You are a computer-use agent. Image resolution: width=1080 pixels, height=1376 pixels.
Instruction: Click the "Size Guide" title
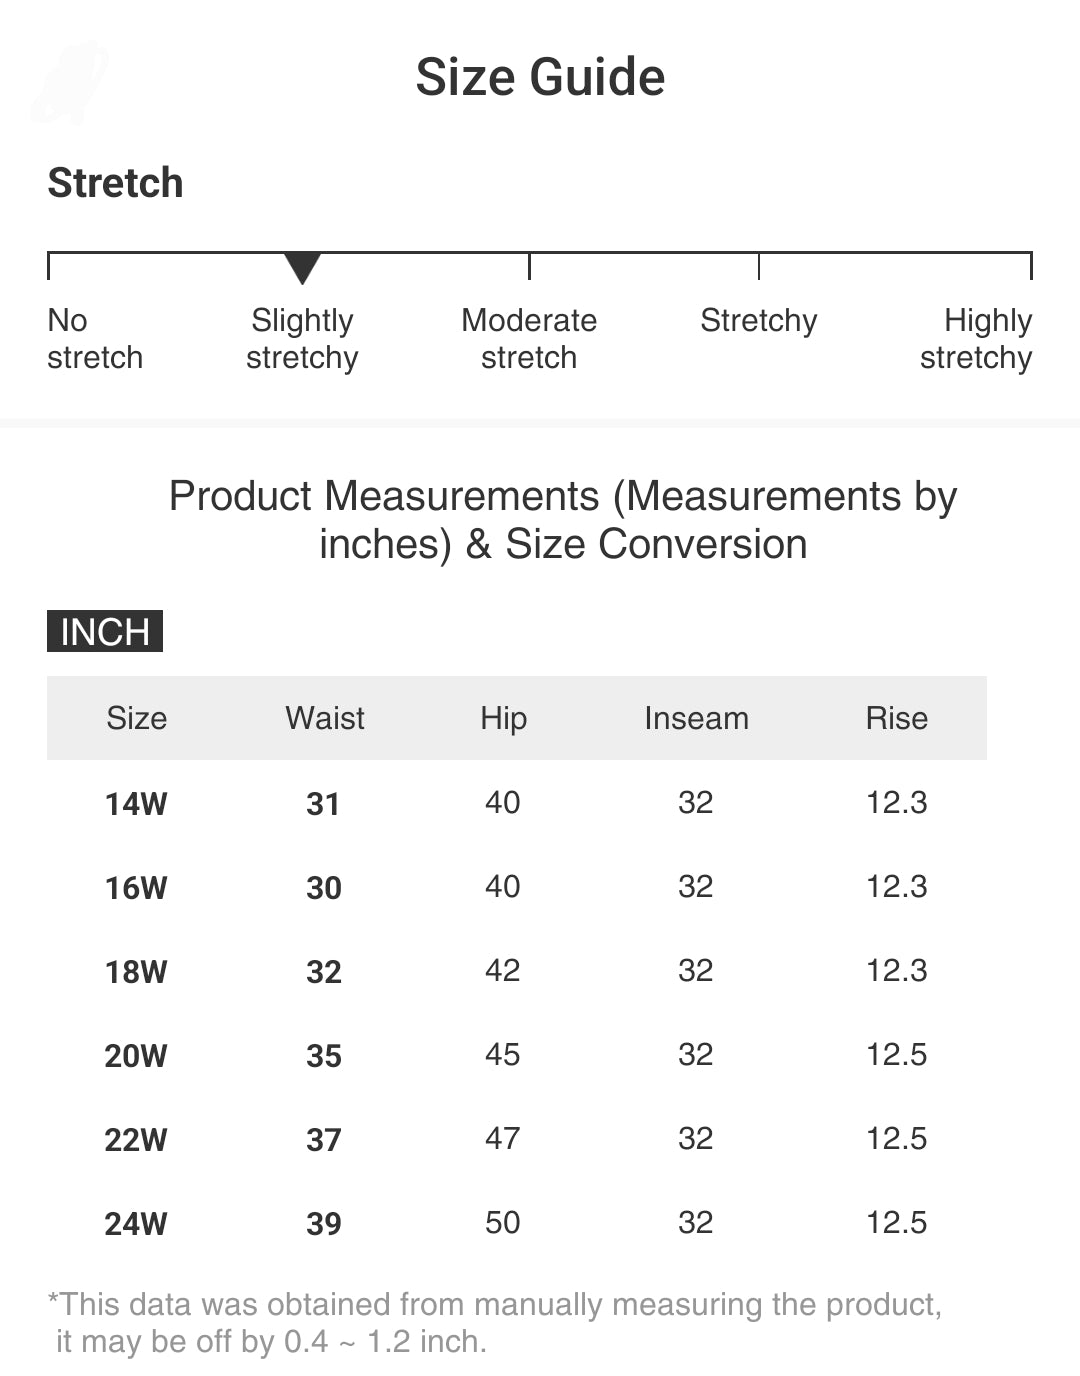[540, 77]
